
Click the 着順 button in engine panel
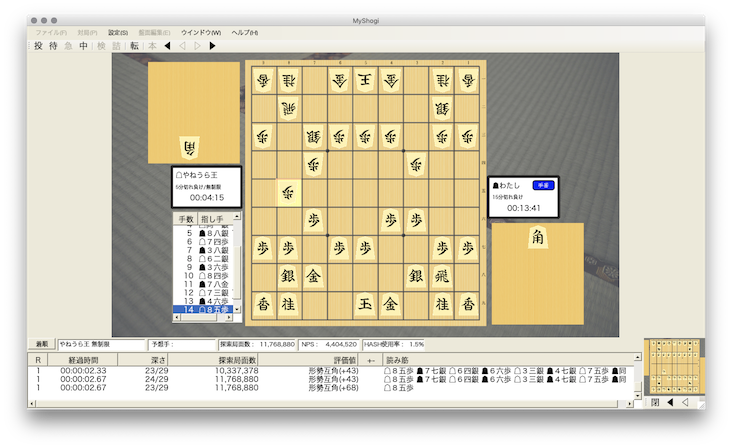pyautogui.click(x=42, y=344)
